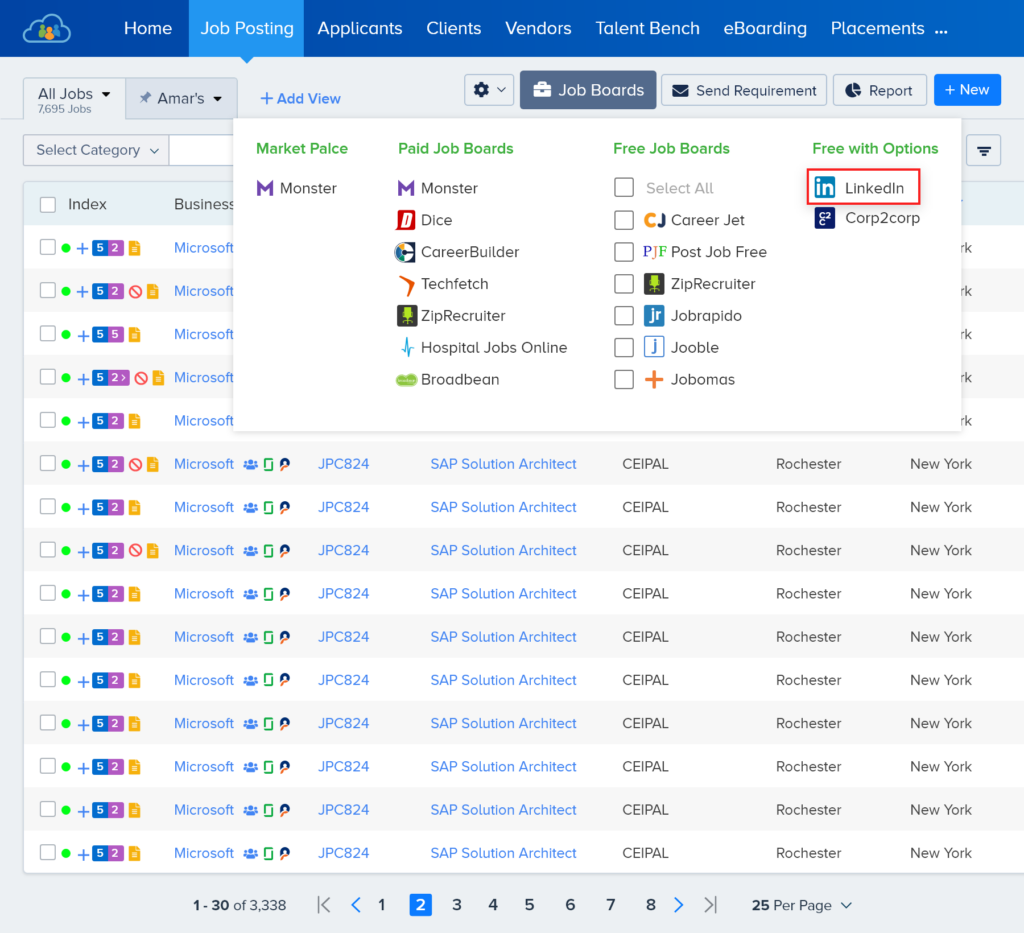Click the plus icon in the row with 5 5 badges

(x=83, y=336)
